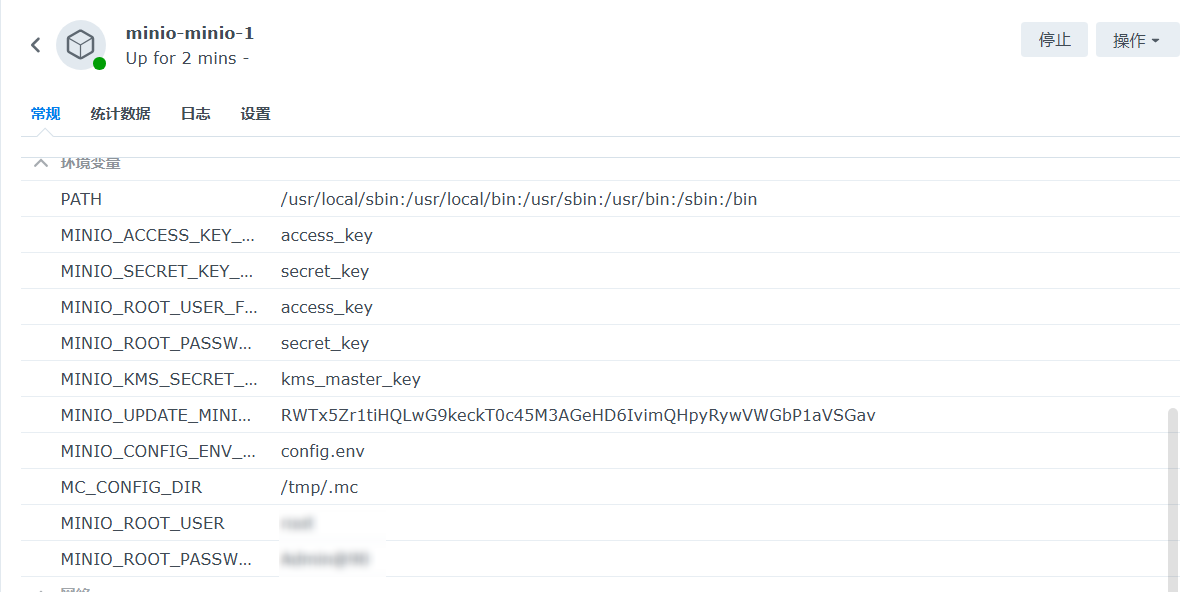
Task: Select the 设置 tab
Action: click(256, 114)
